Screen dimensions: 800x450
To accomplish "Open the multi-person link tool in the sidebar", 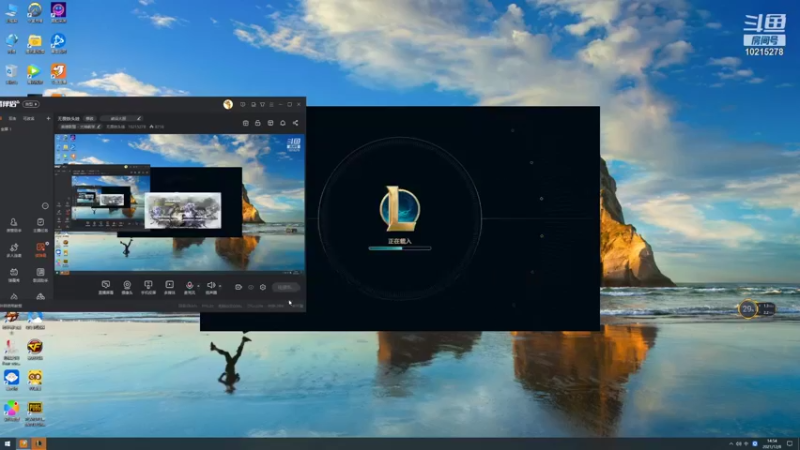I will click(14, 249).
